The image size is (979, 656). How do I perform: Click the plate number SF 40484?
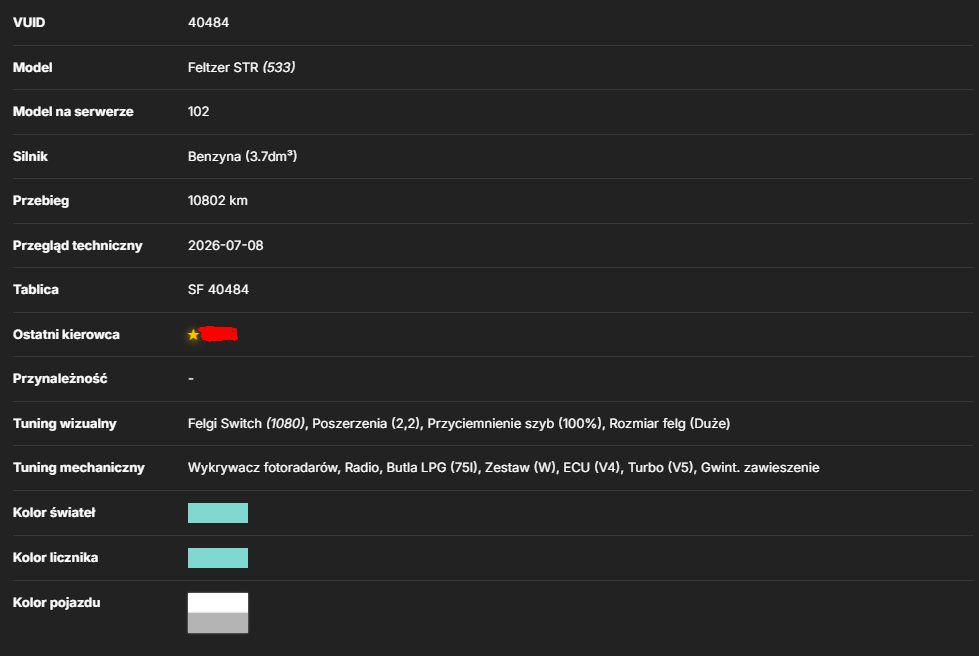pos(219,290)
